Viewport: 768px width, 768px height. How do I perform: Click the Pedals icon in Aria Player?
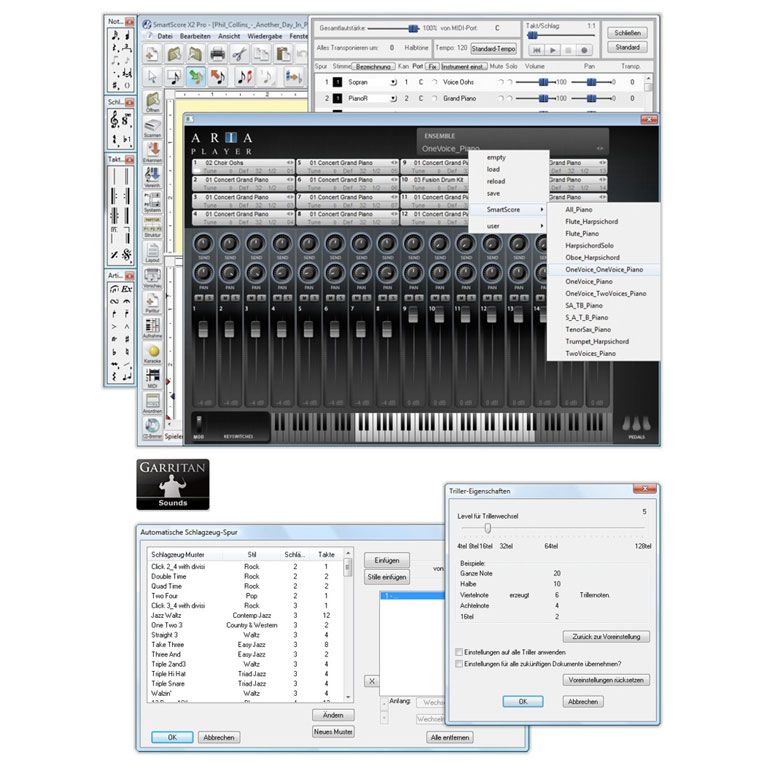(636, 425)
